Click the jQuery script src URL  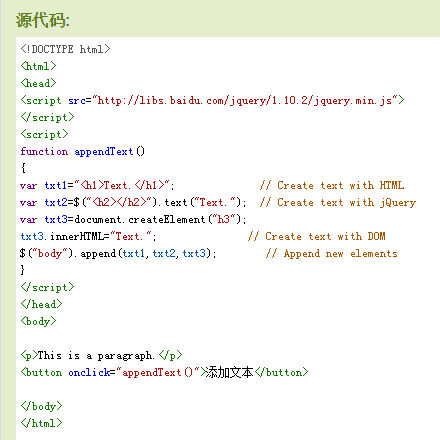[x=245, y=100]
